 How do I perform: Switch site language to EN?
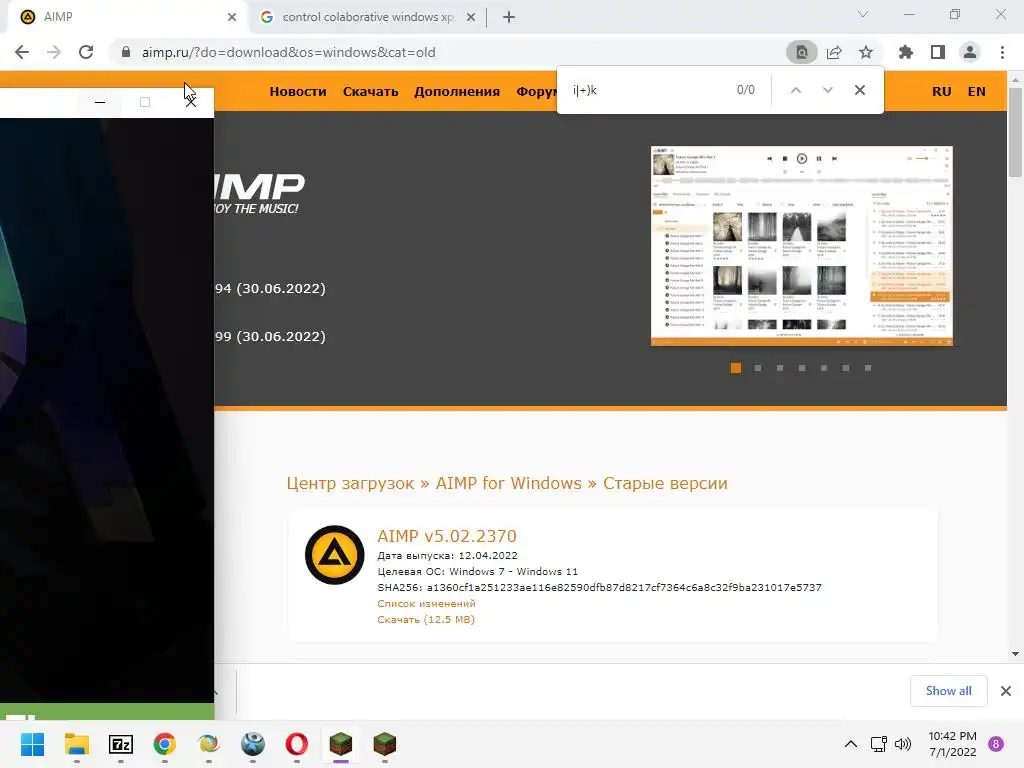976,91
